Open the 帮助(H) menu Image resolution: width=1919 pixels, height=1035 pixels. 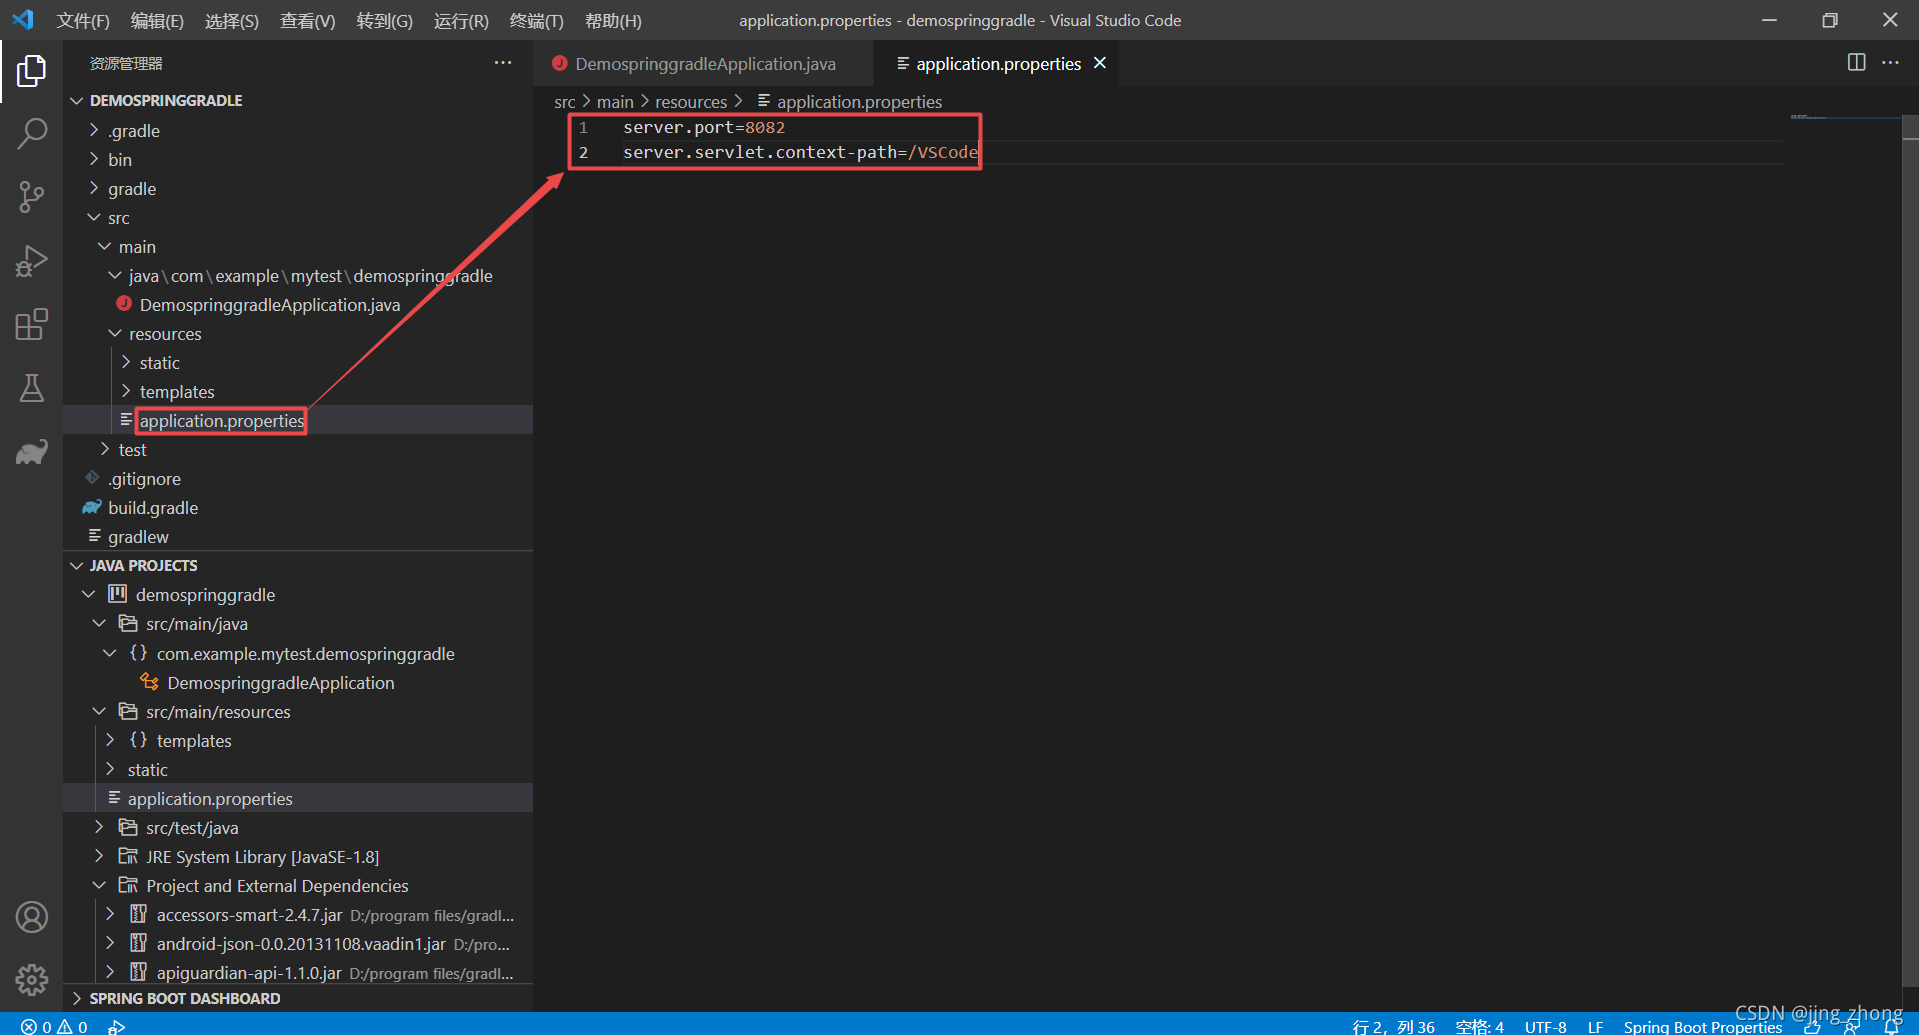click(613, 21)
